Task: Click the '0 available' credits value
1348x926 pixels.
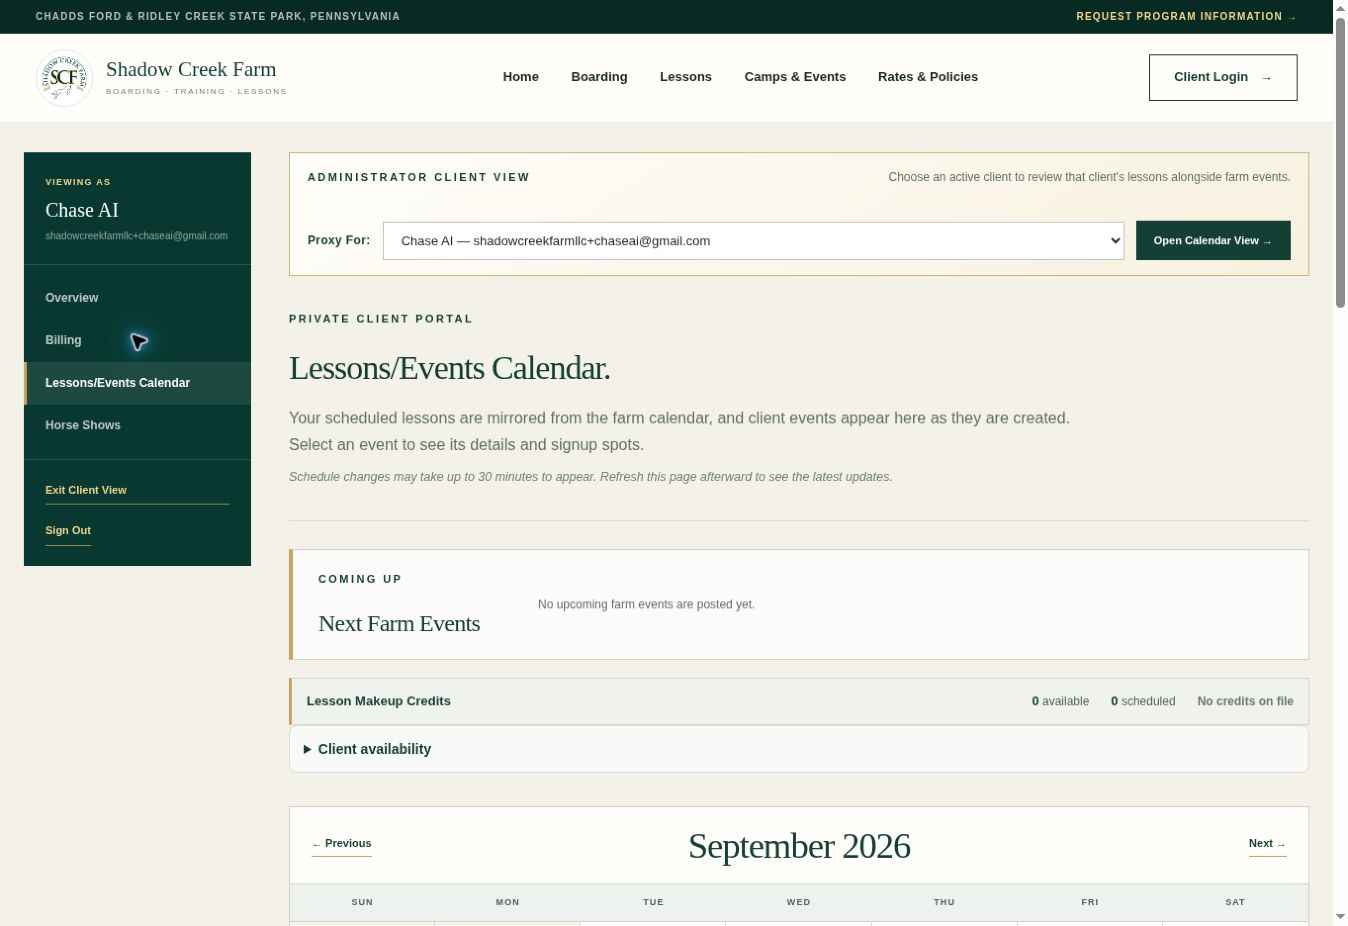Action: pos(1060,701)
